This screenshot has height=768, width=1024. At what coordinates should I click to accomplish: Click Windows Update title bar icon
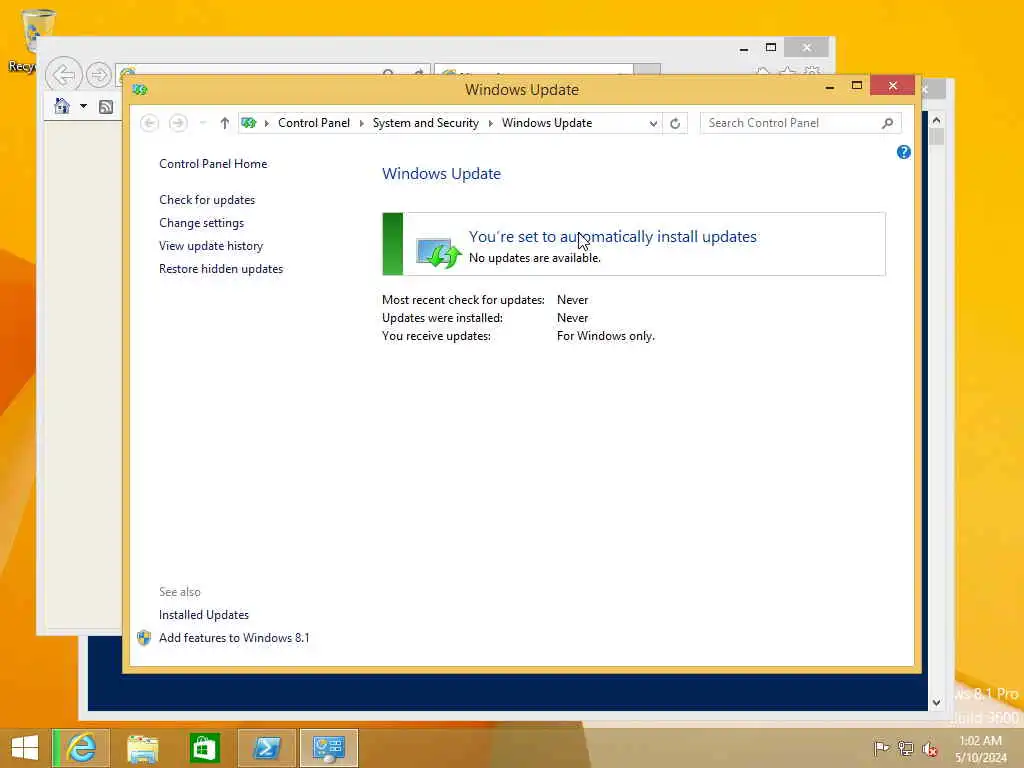tap(140, 89)
